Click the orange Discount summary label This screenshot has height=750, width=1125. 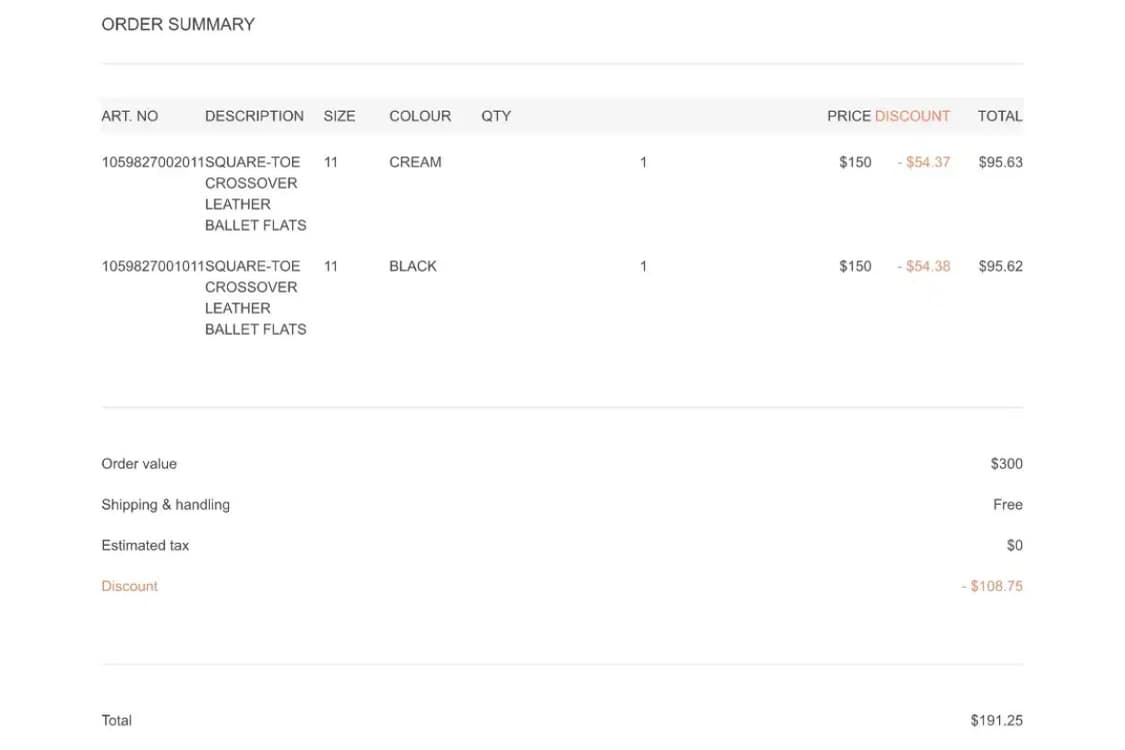click(129, 587)
